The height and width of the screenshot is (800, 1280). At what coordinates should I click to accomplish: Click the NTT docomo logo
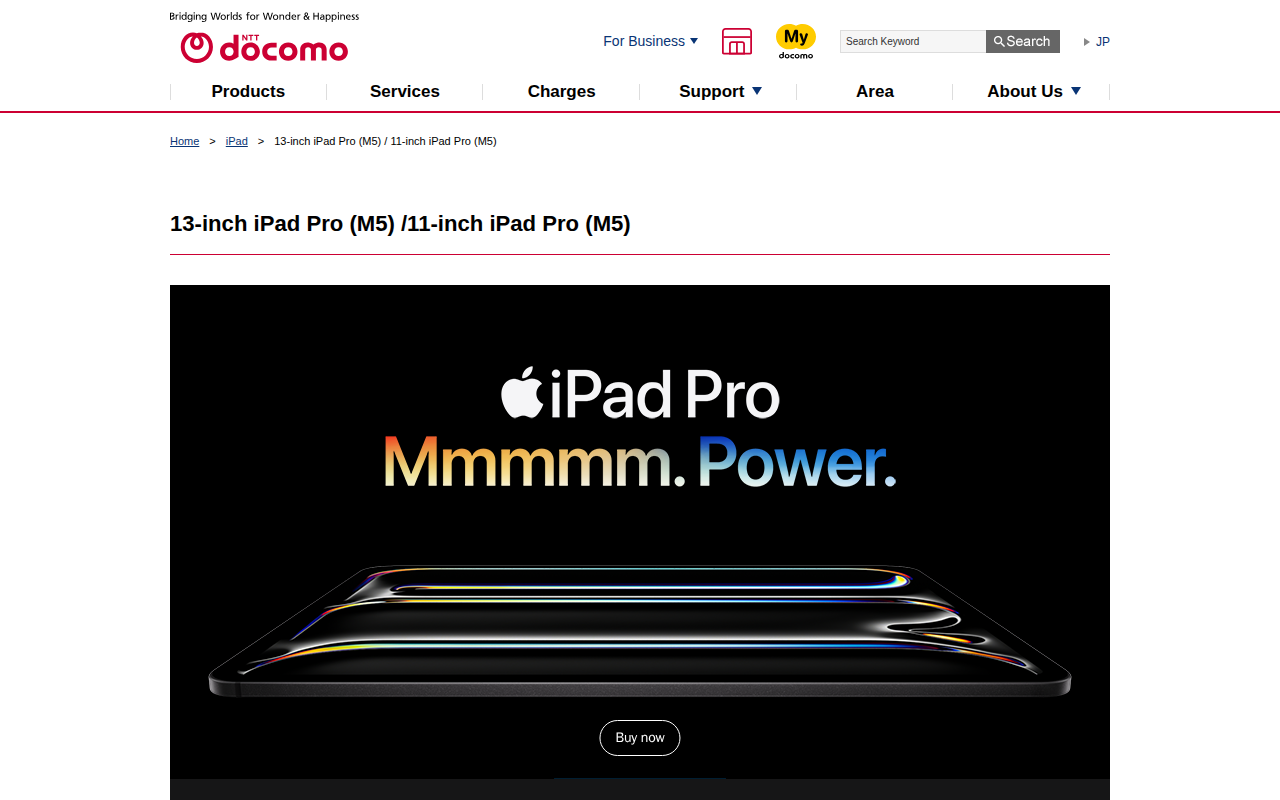point(264,46)
